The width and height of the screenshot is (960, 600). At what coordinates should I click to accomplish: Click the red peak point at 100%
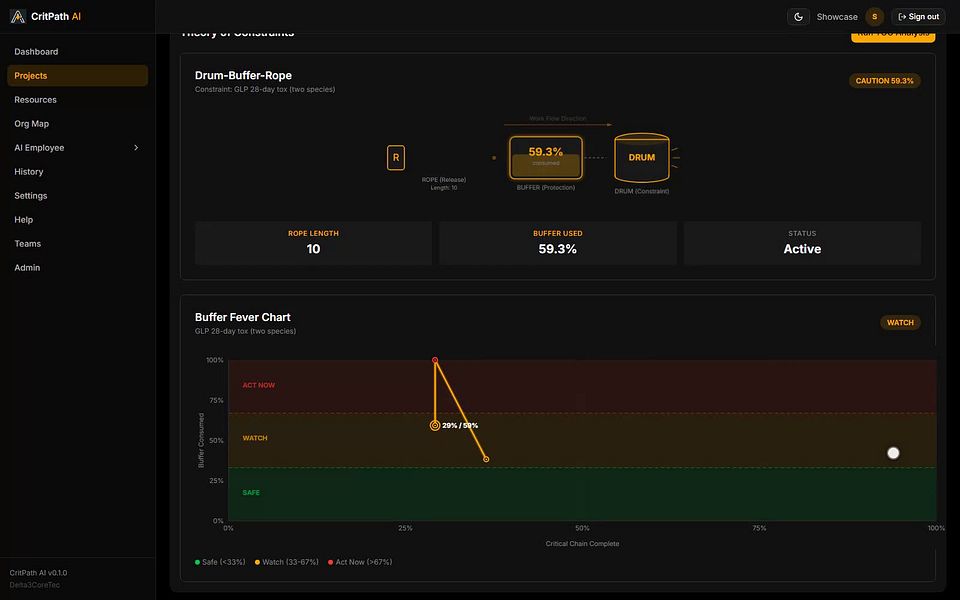pyautogui.click(x=435, y=360)
